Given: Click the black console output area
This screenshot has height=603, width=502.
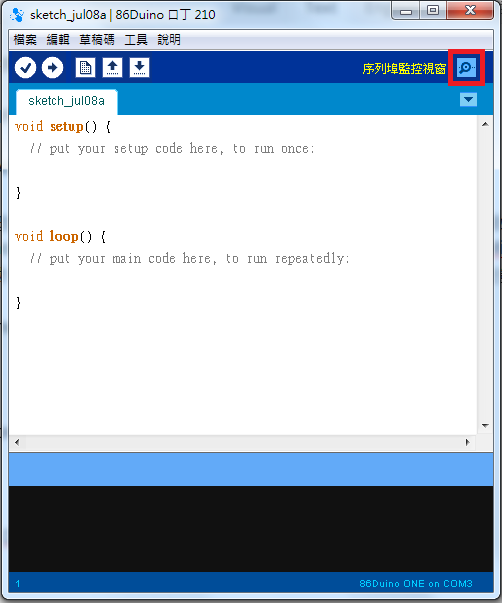Looking at the screenshot, I should click(x=251, y=529).
